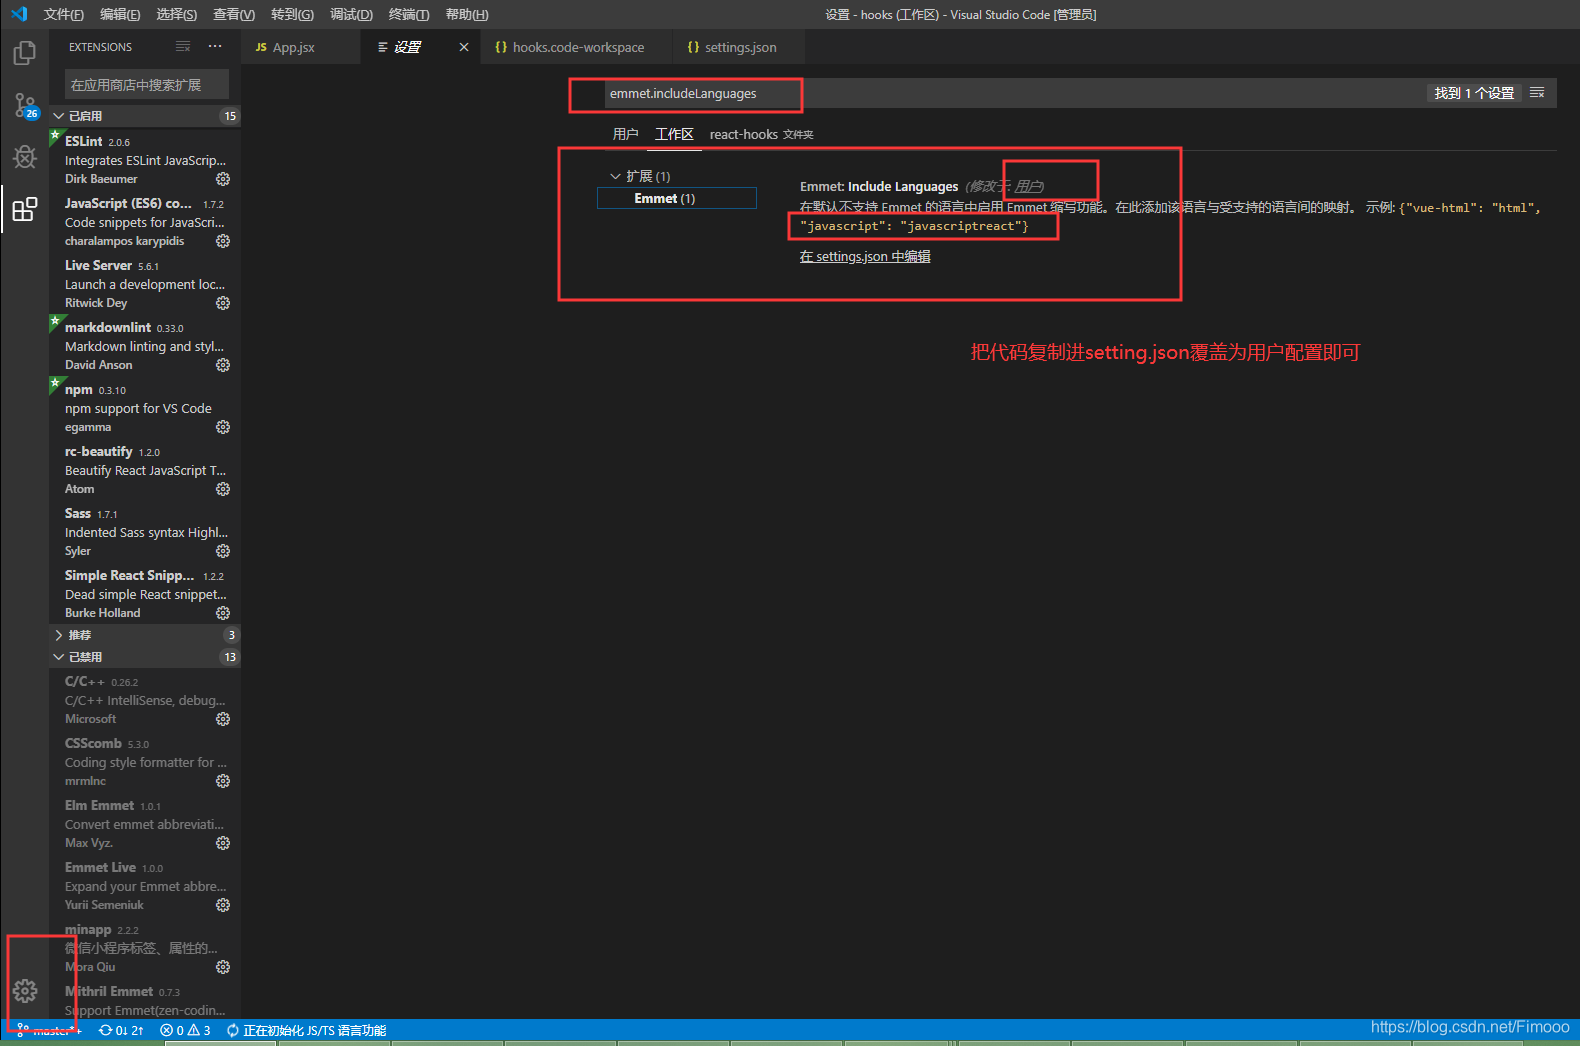
Task: Click the VS Code logo in title bar
Action: (19, 14)
